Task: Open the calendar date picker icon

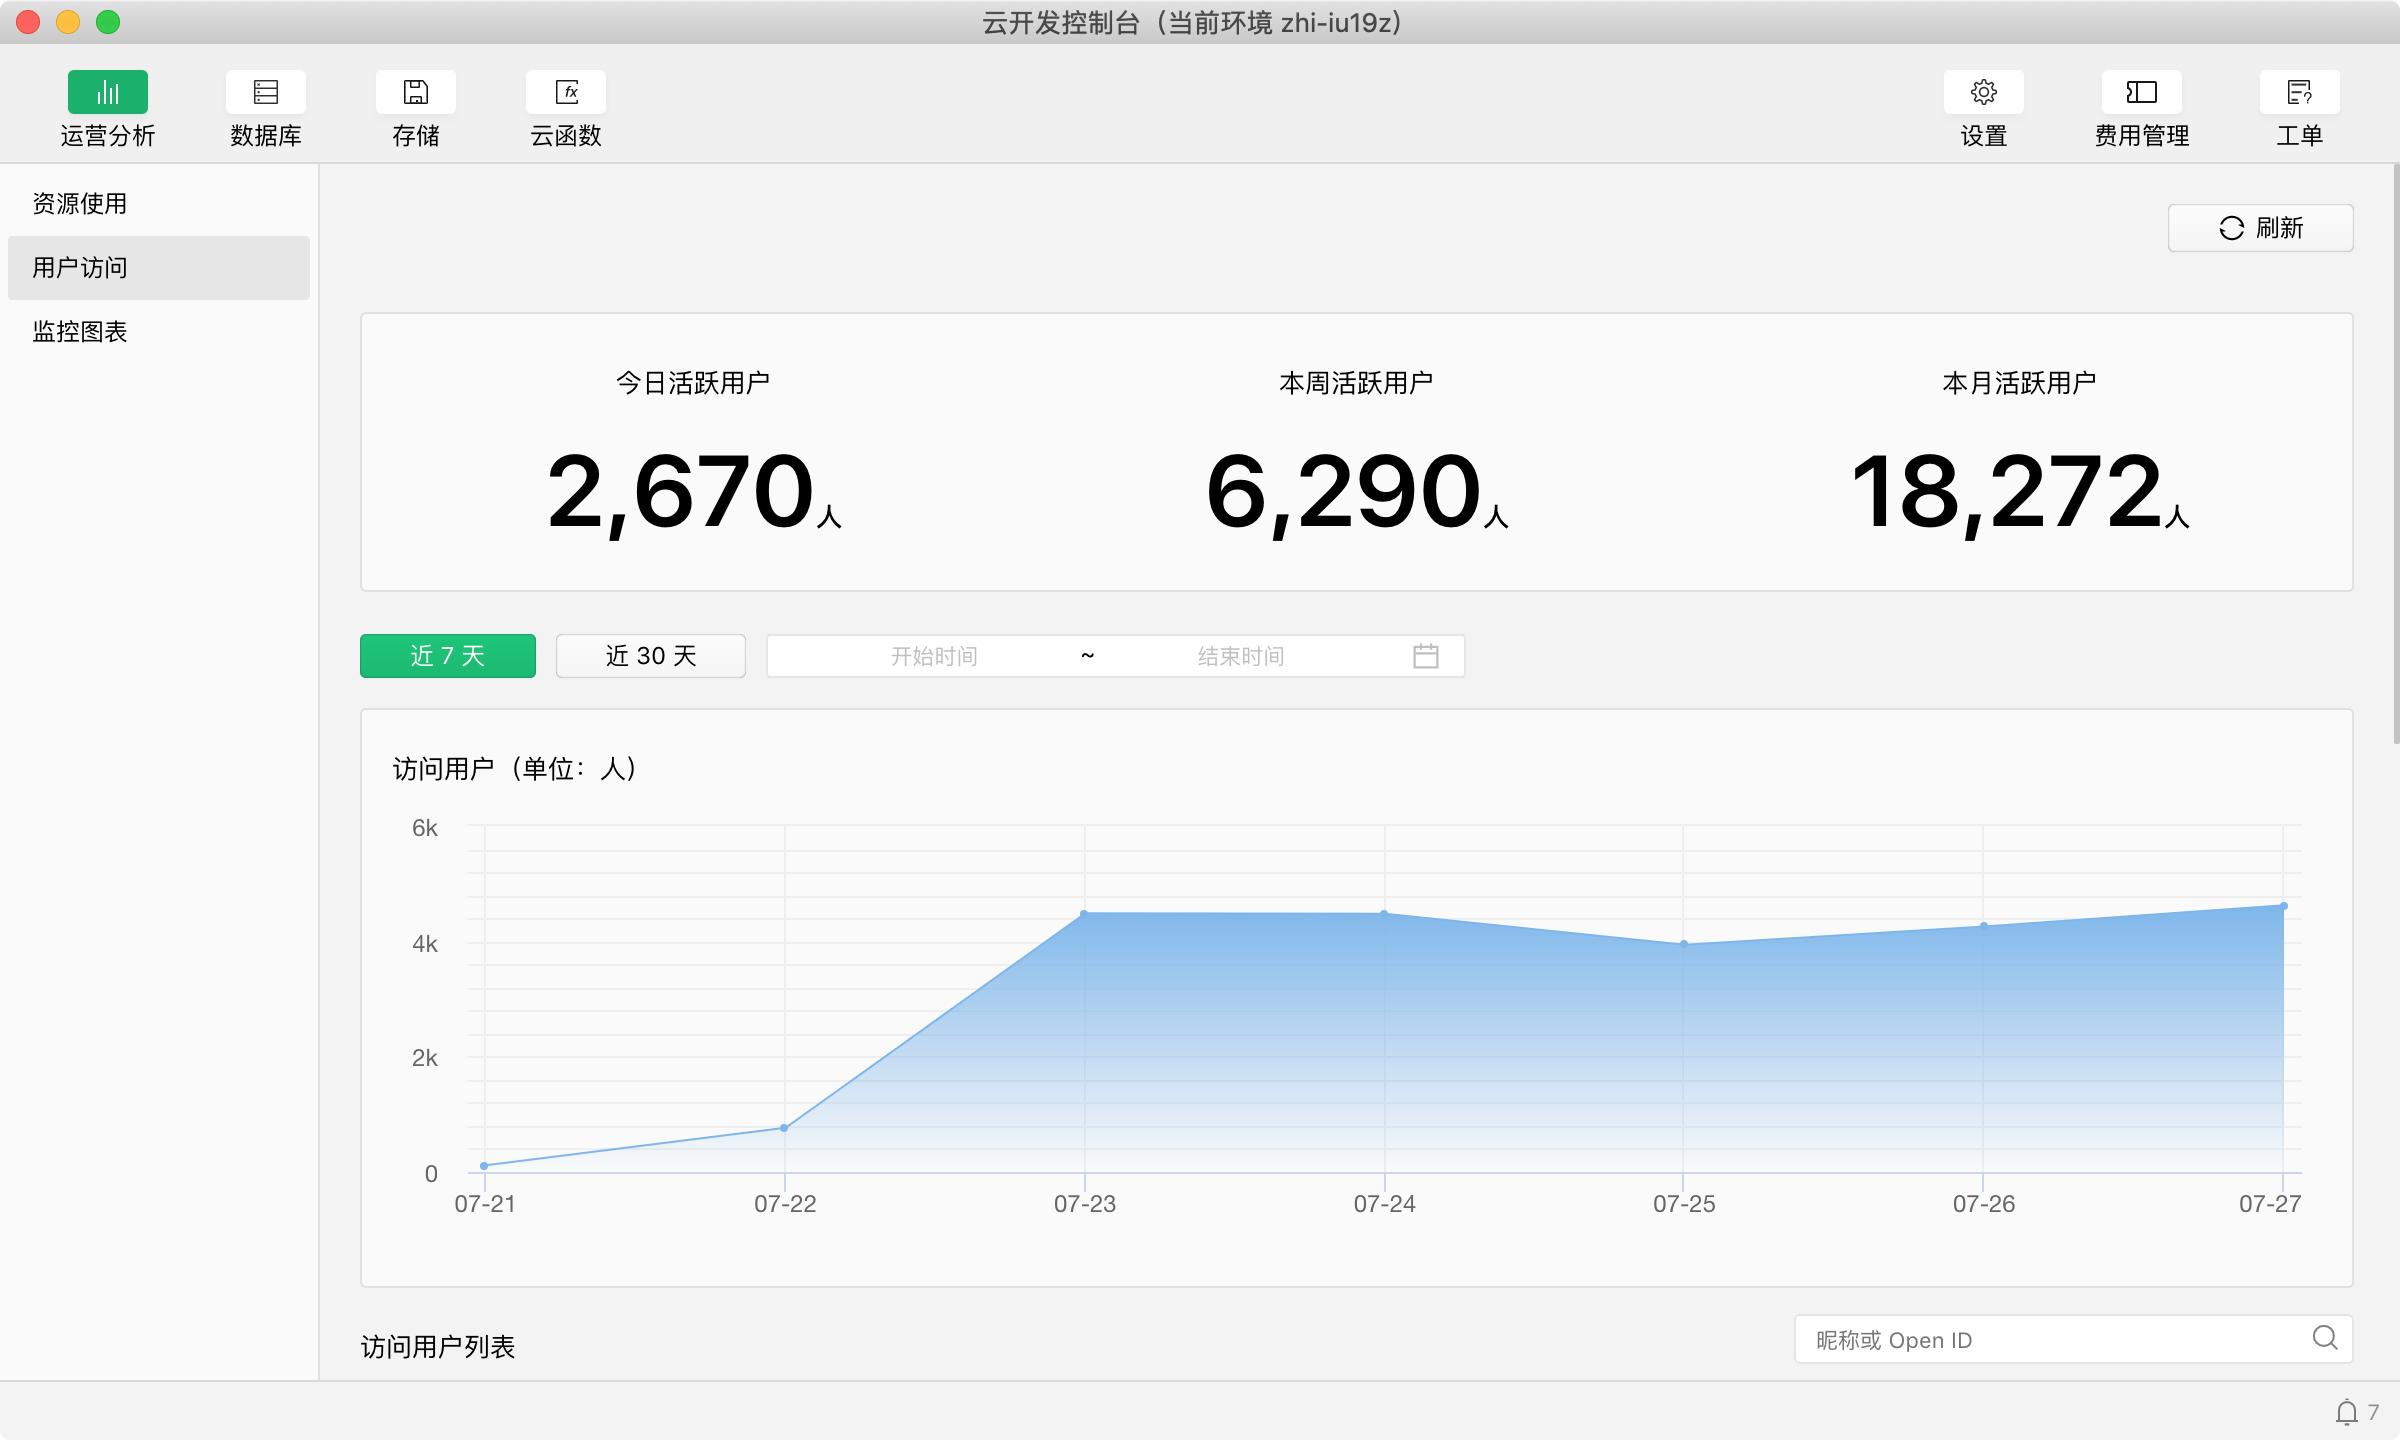Action: pyautogui.click(x=1425, y=656)
